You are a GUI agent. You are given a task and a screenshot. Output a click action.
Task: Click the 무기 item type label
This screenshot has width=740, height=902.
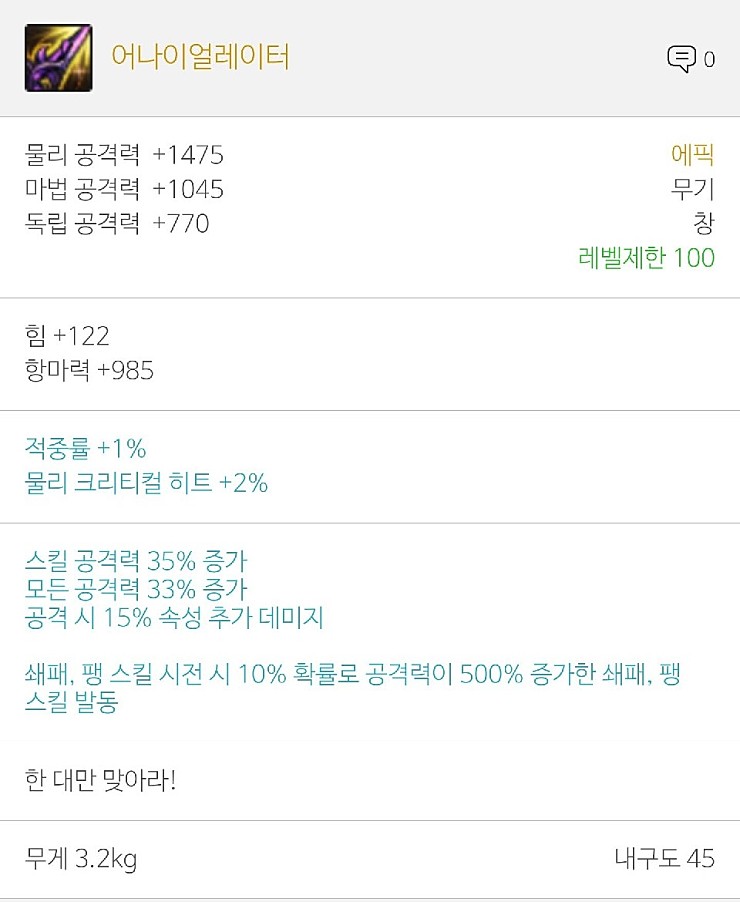click(692, 189)
